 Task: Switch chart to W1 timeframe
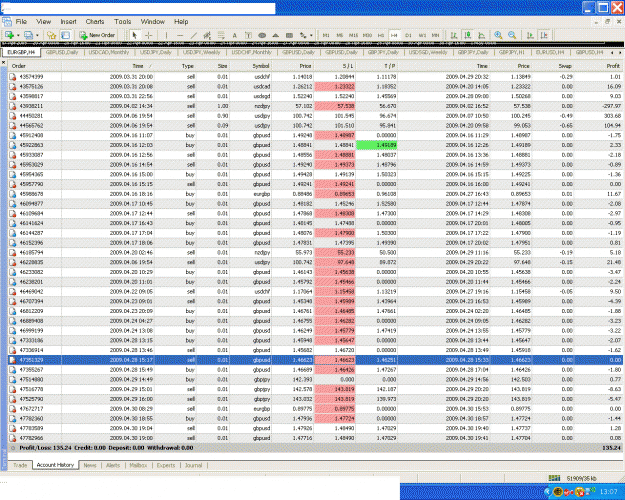pos(422,35)
